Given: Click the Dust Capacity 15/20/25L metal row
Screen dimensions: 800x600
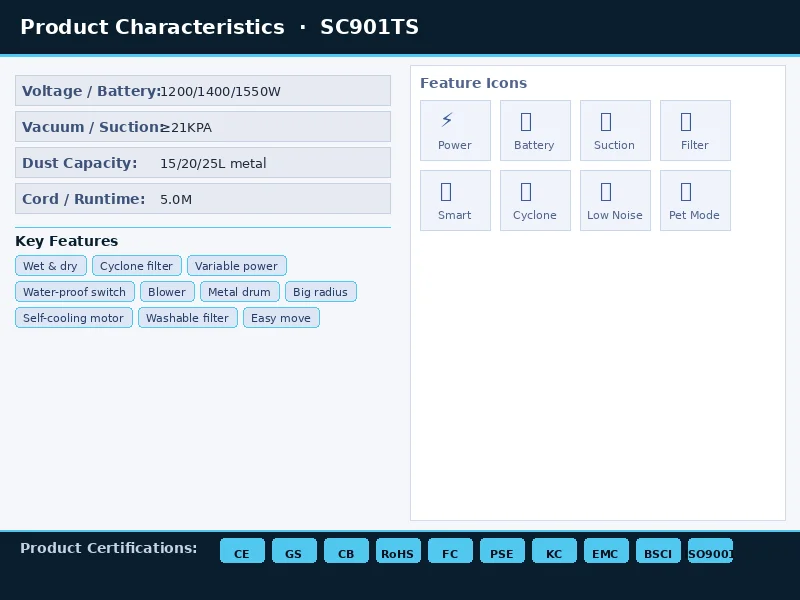Looking at the screenshot, I should (x=203, y=163).
